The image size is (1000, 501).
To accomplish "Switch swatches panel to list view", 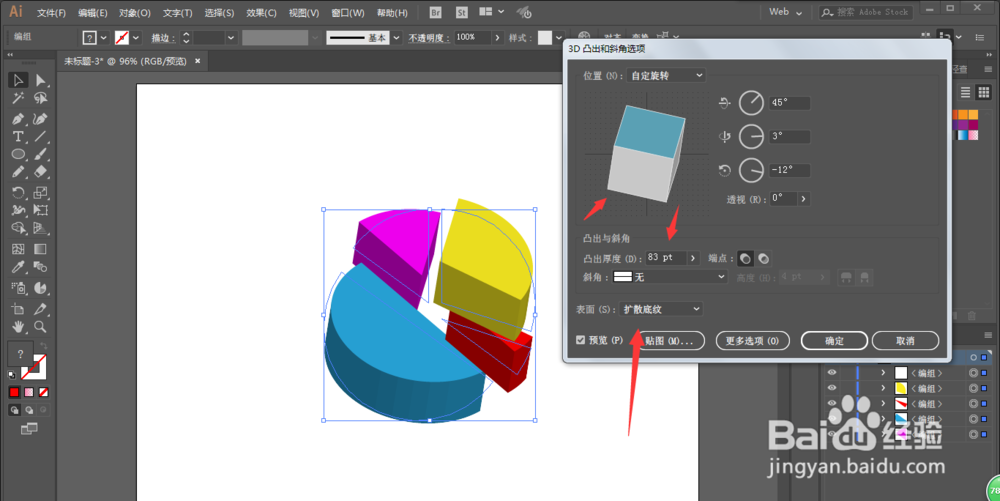I will tap(966, 92).
